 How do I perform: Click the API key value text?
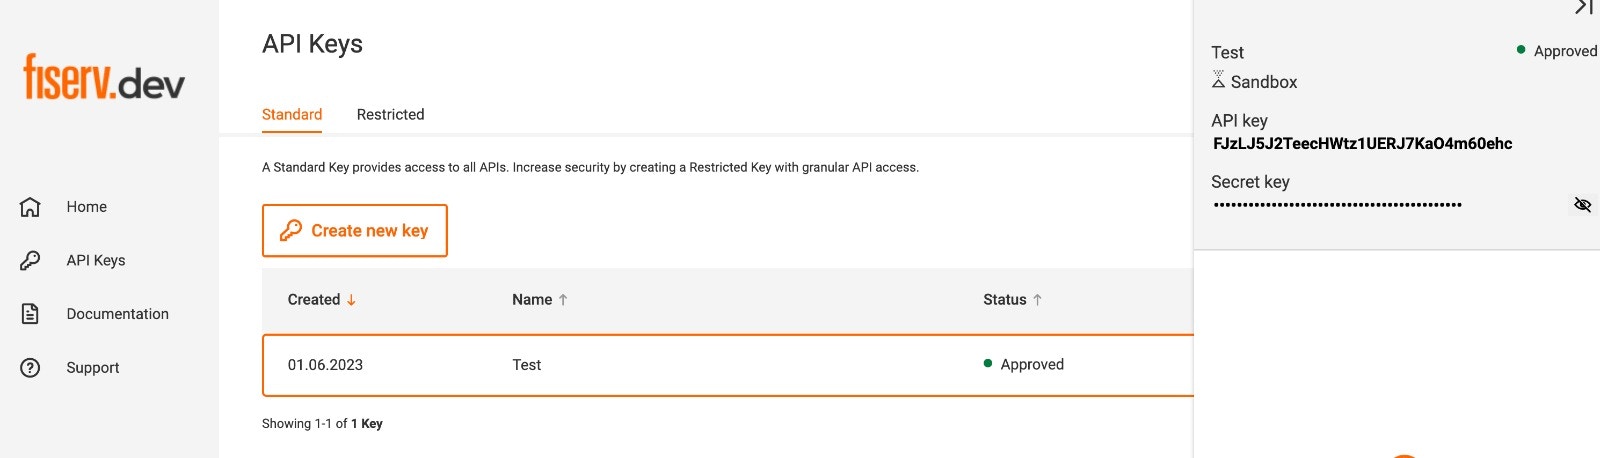pyautogui.click(x=1362, y=144)
